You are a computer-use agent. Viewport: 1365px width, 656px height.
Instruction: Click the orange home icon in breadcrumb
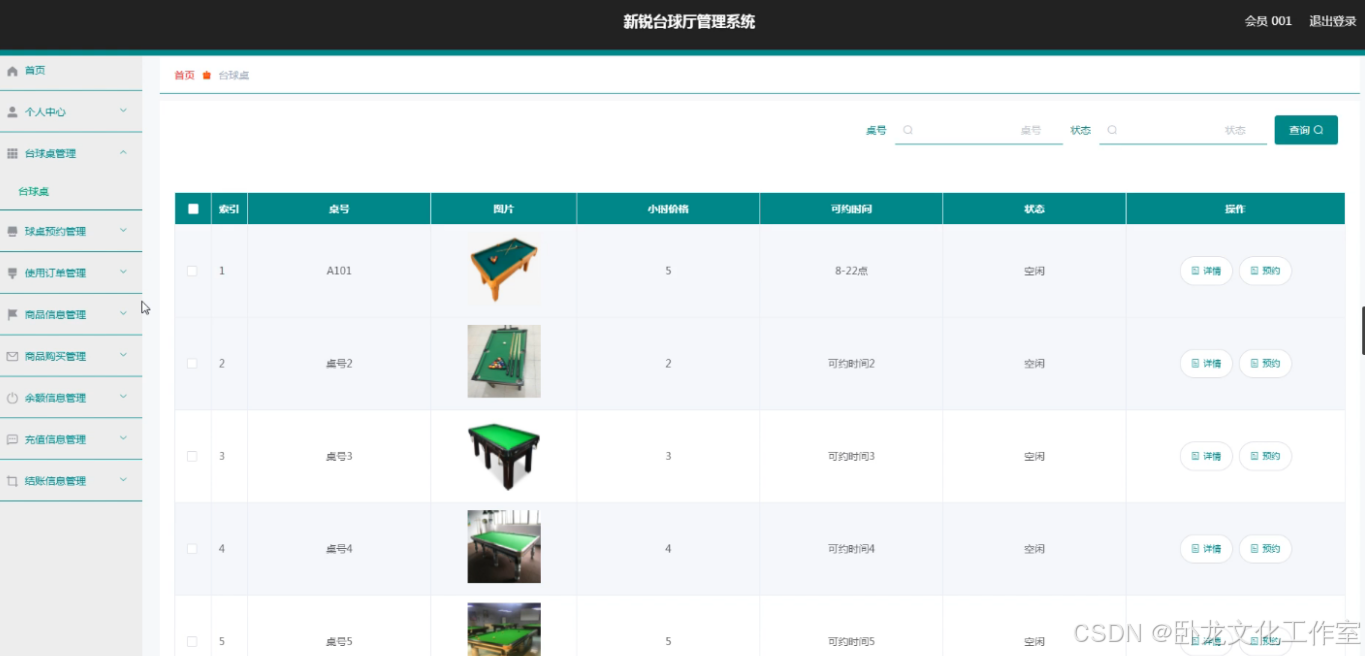coord(207,75)
